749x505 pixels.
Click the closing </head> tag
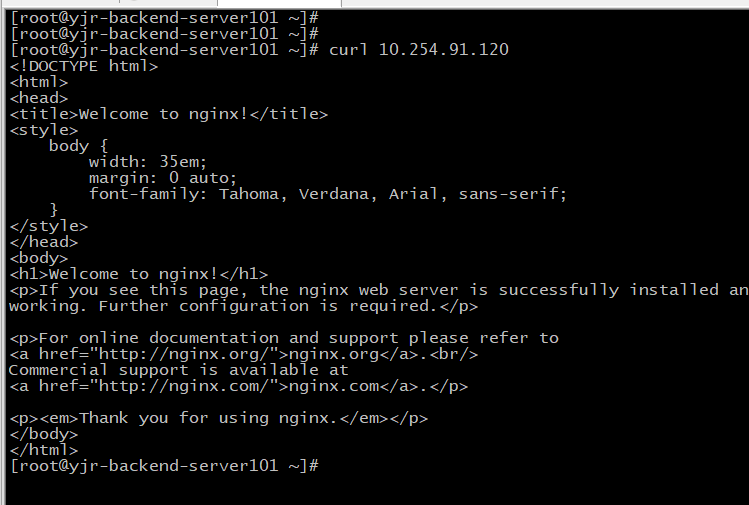click(x=43, y=242)
